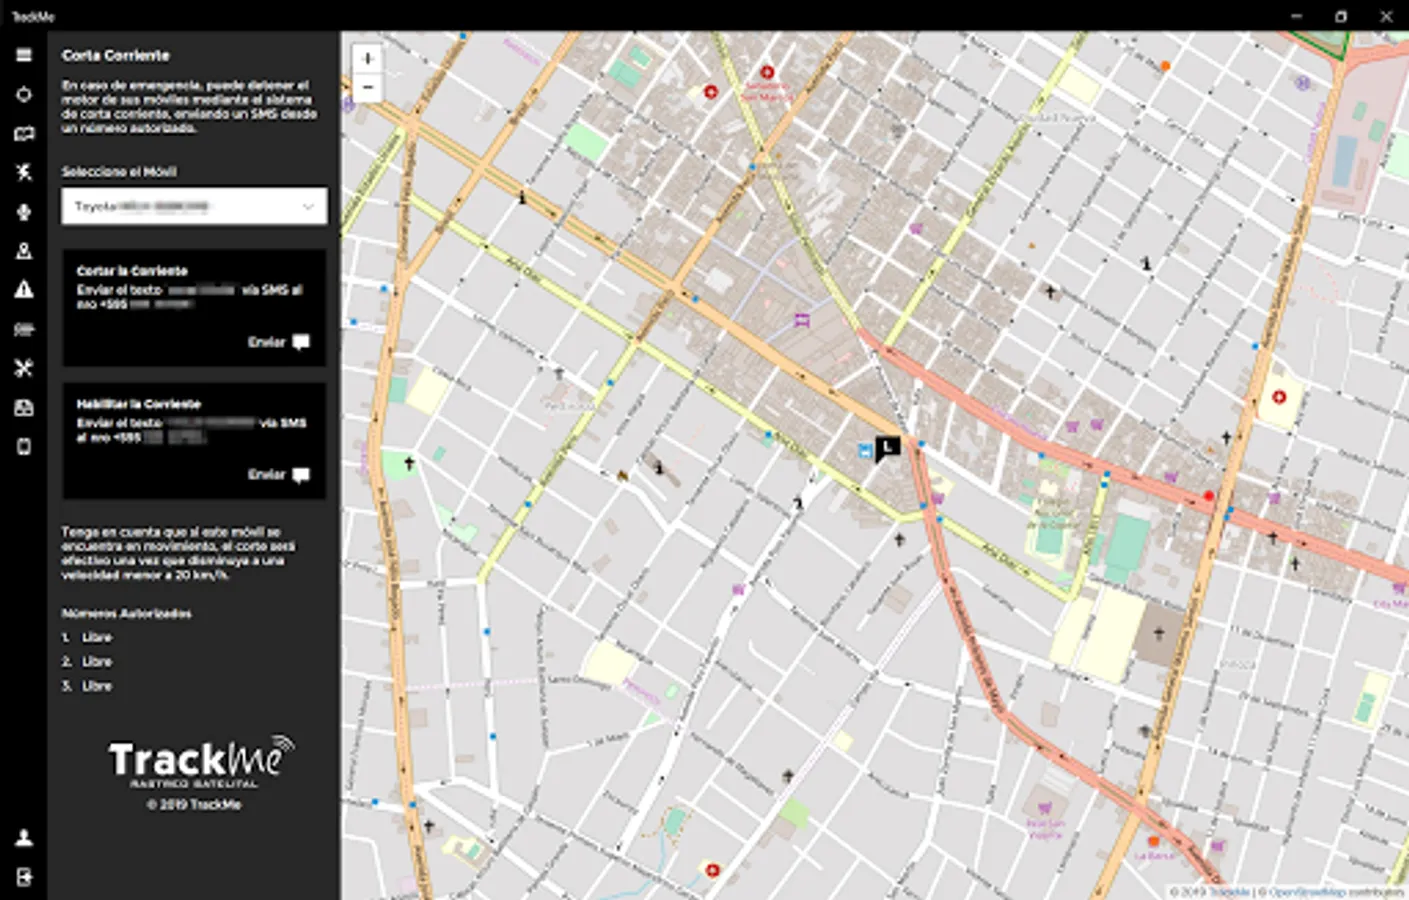Select the power-cut (Corta Corriente) sidebar icon
1409x900 pixels.
[x=24, y=172]
